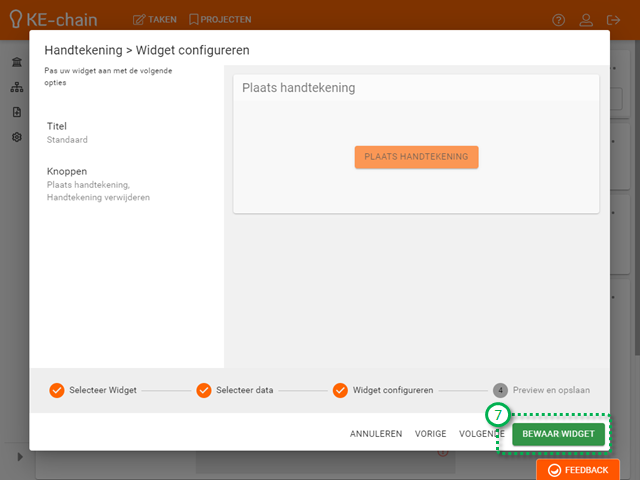
Task: Click the add document sidebar icon
Action: [x=16, y=112]
